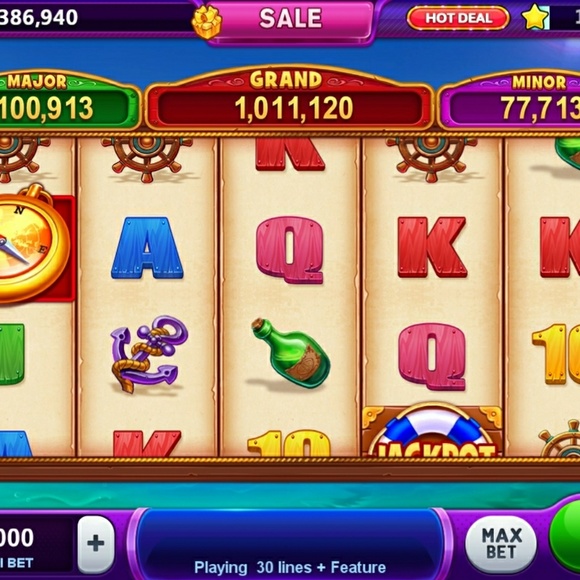Screen dimensions: 580x580
Task: Tap the pink Q symbol below the K on the fourth reel
Action: (432, 356)
